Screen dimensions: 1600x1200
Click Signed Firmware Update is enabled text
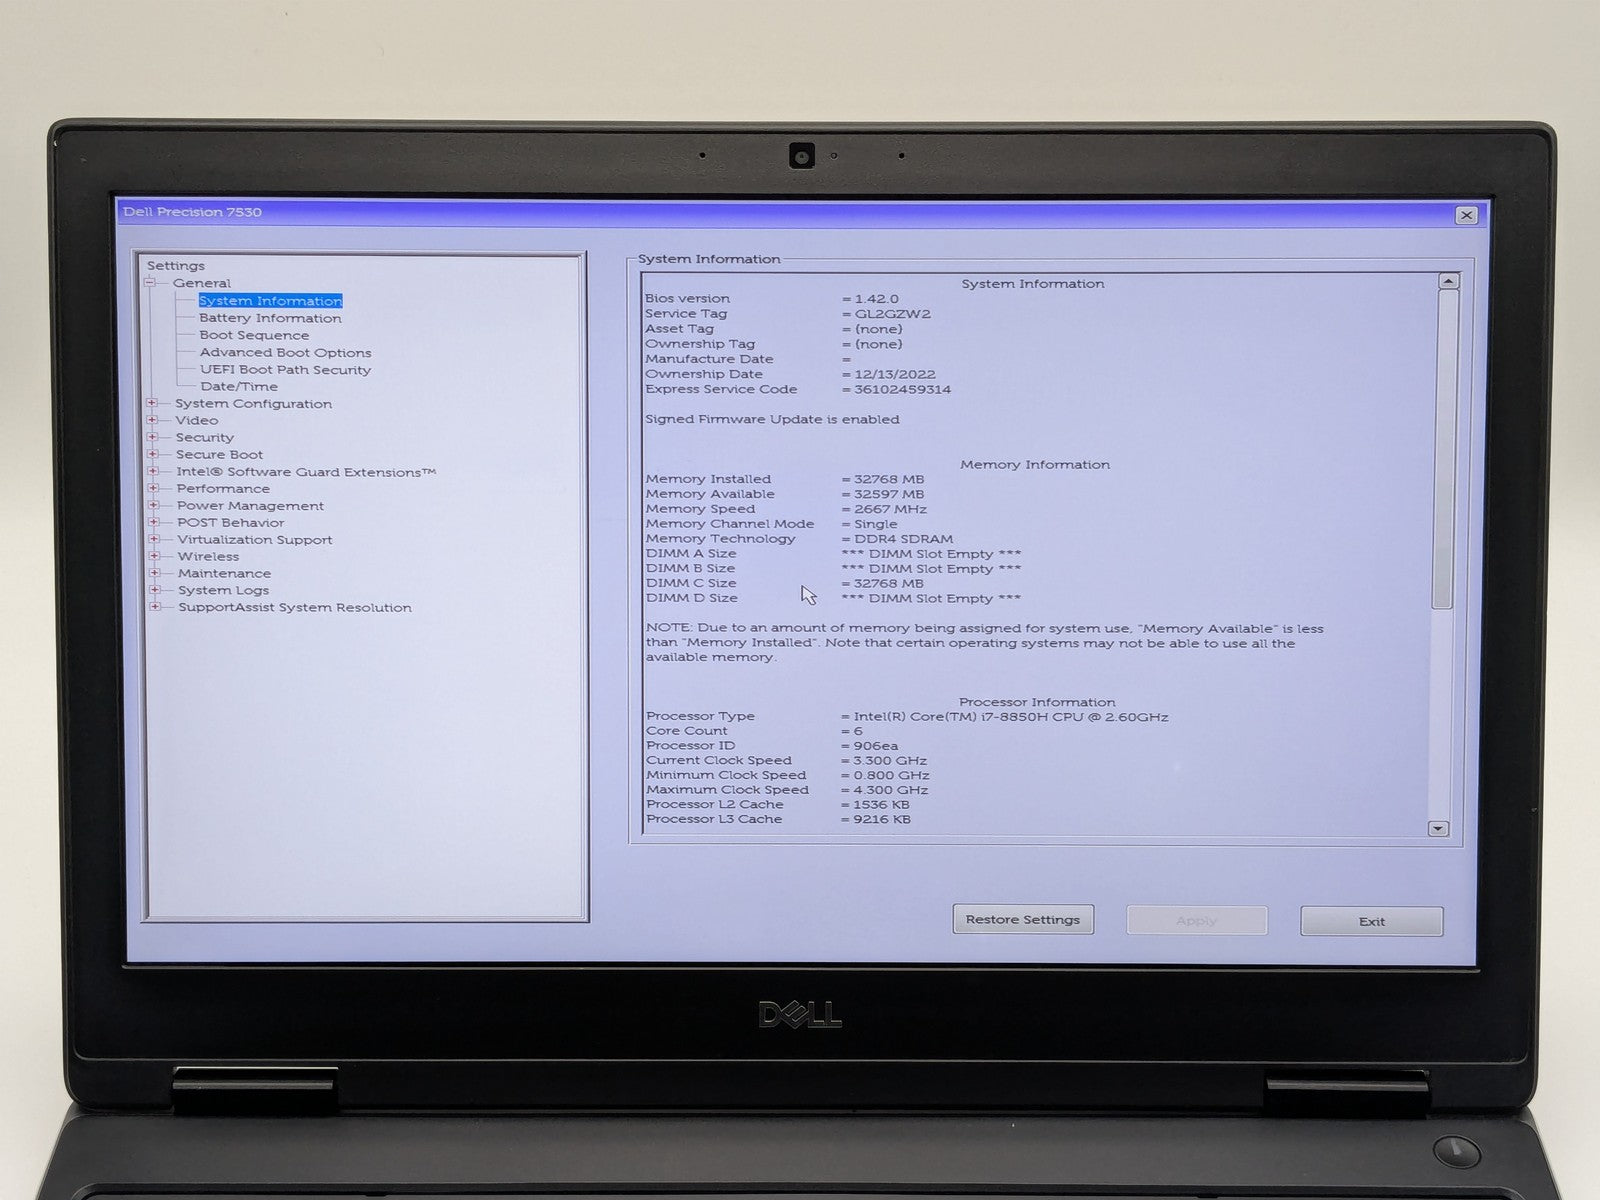[x=772, y=419]
